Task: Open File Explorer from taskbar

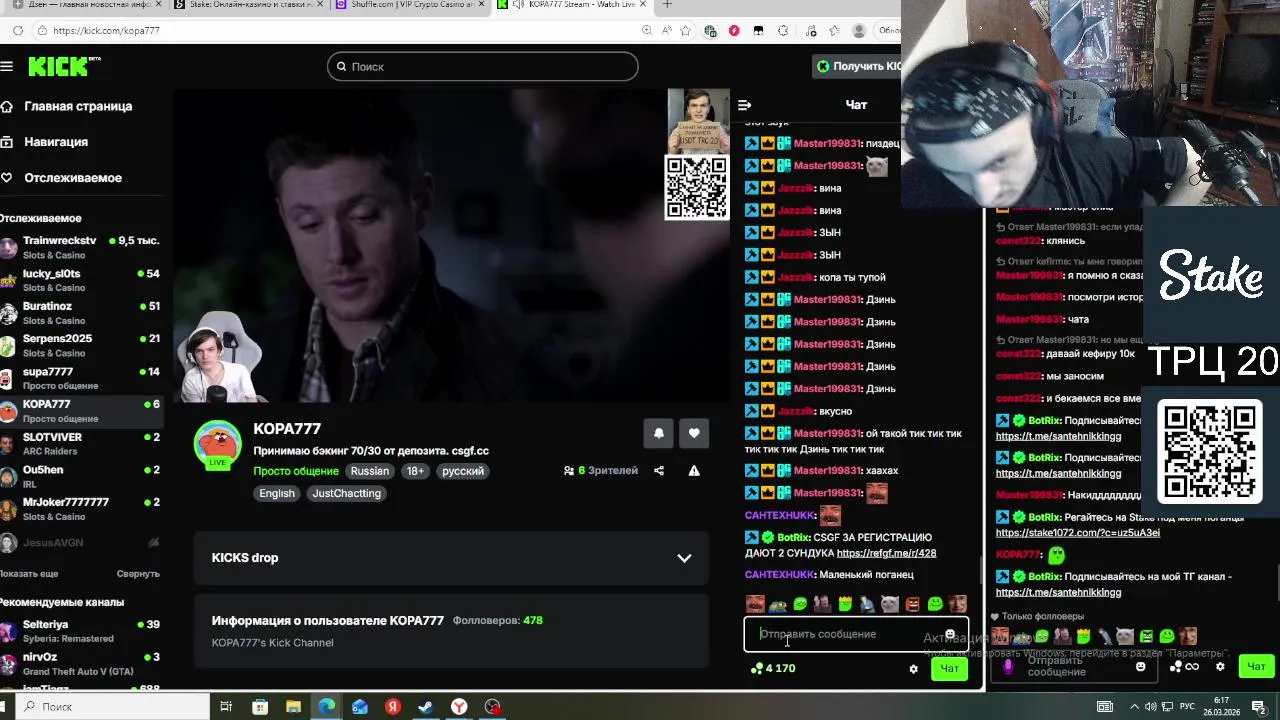Action: click(293, 706)
